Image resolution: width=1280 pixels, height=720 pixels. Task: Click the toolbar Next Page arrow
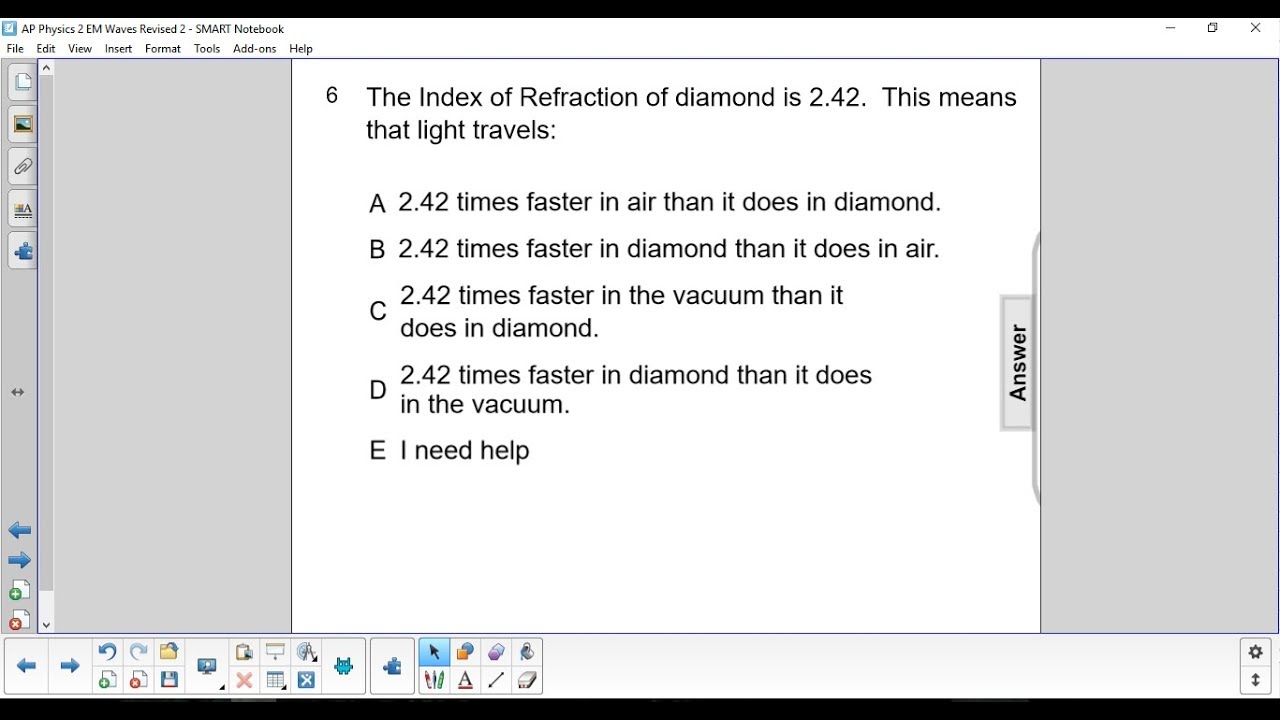69,666
